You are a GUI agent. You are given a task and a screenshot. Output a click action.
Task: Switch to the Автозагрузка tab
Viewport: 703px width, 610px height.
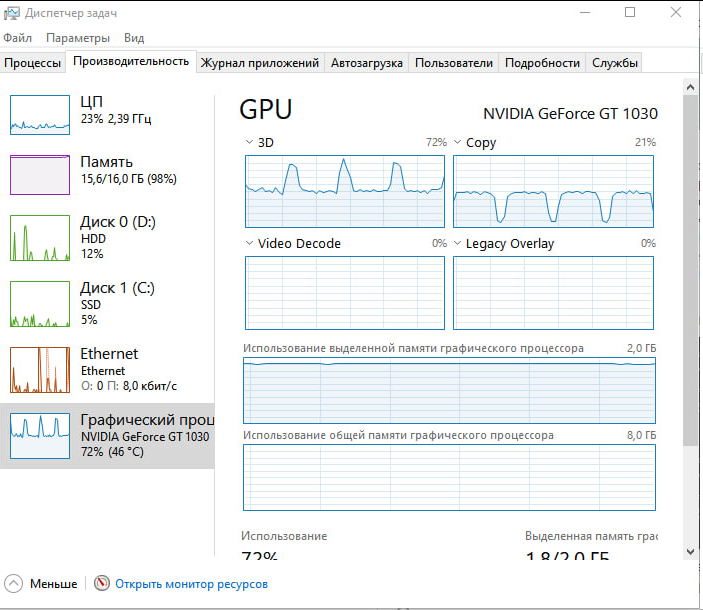[367, 62]
